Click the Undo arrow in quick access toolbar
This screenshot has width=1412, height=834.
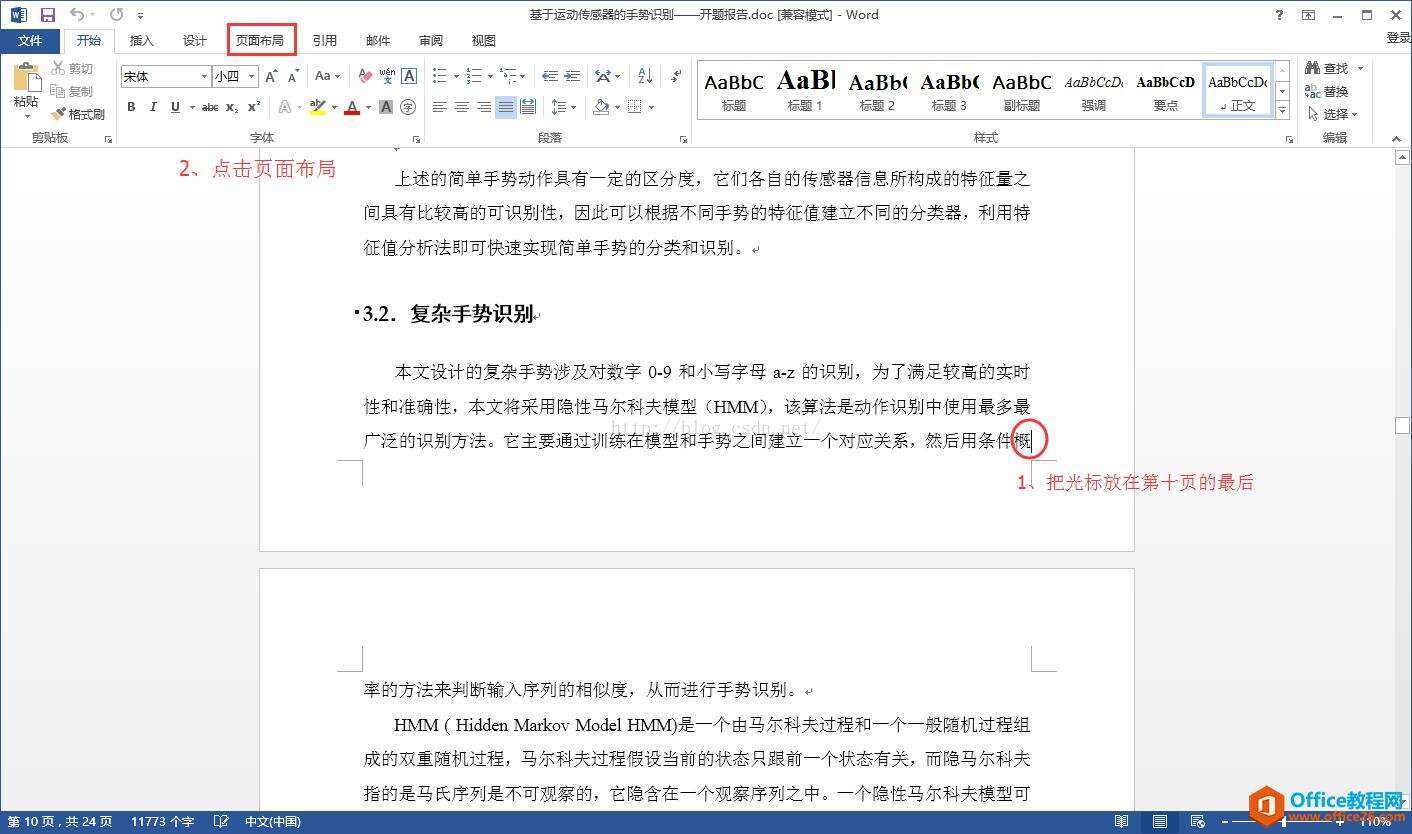click(77, 15)
